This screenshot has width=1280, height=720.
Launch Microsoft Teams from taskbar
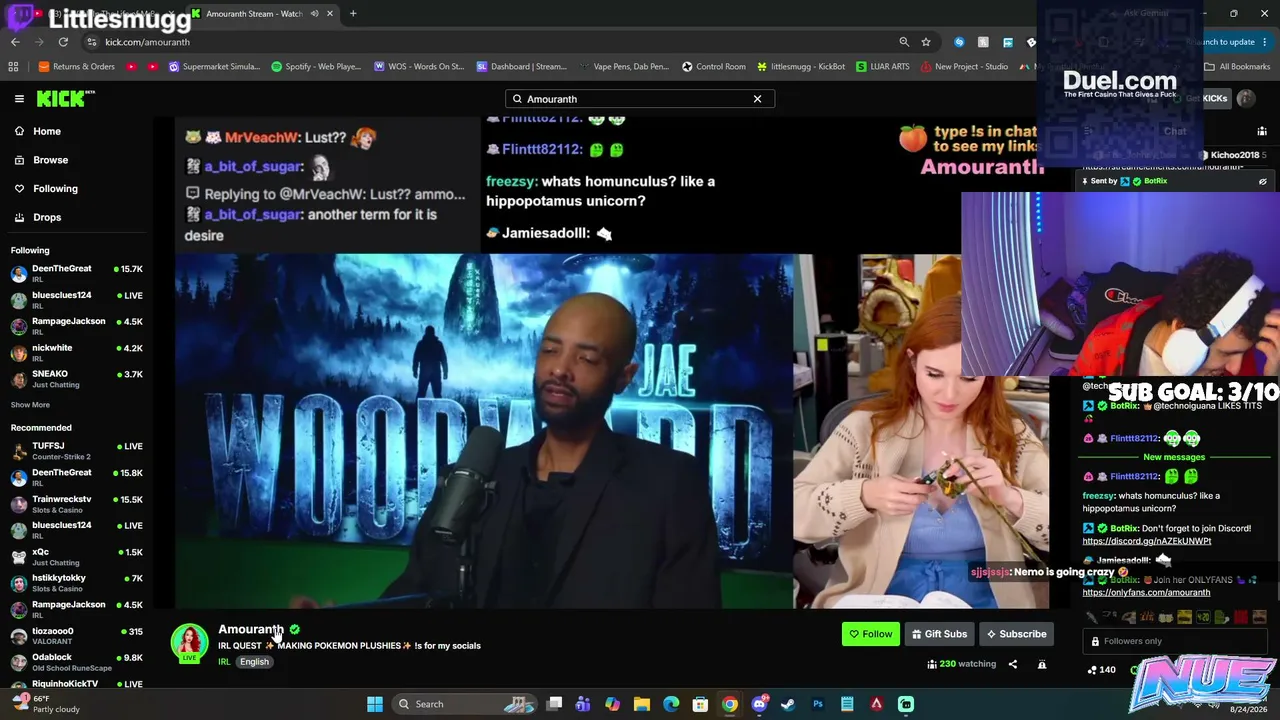pyautogui.click(x=583, y=704)
